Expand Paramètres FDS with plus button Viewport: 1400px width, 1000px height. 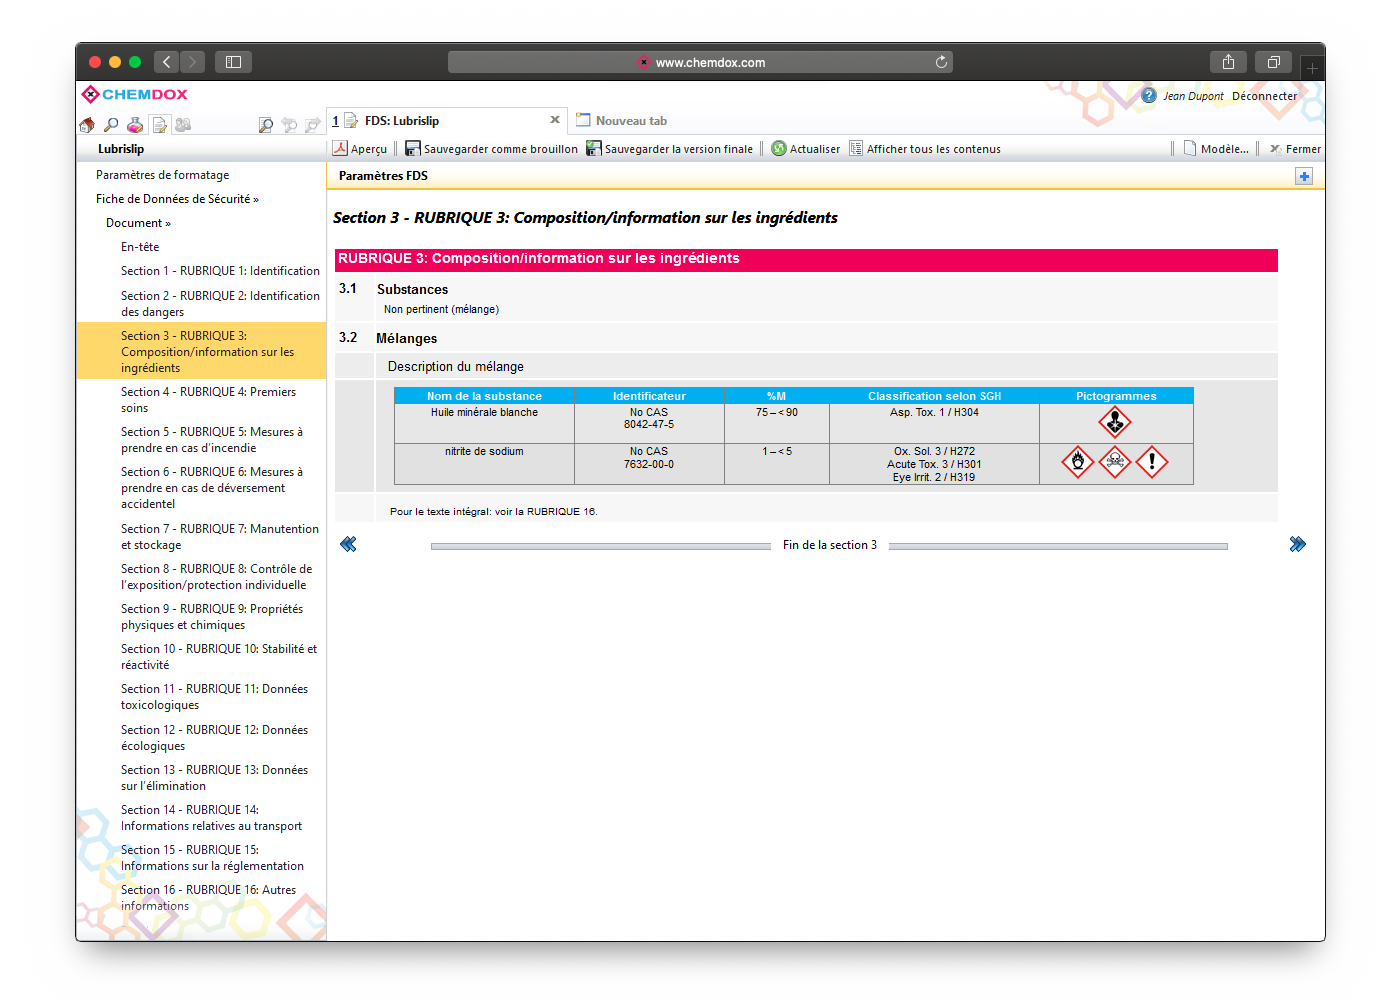point(1303,176)
